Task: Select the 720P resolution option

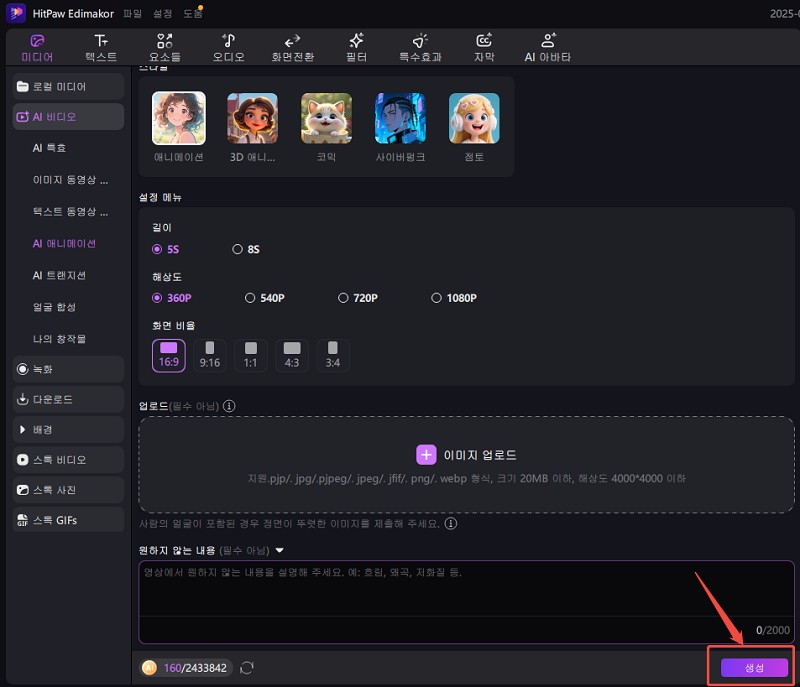Action: click(343, 298)
